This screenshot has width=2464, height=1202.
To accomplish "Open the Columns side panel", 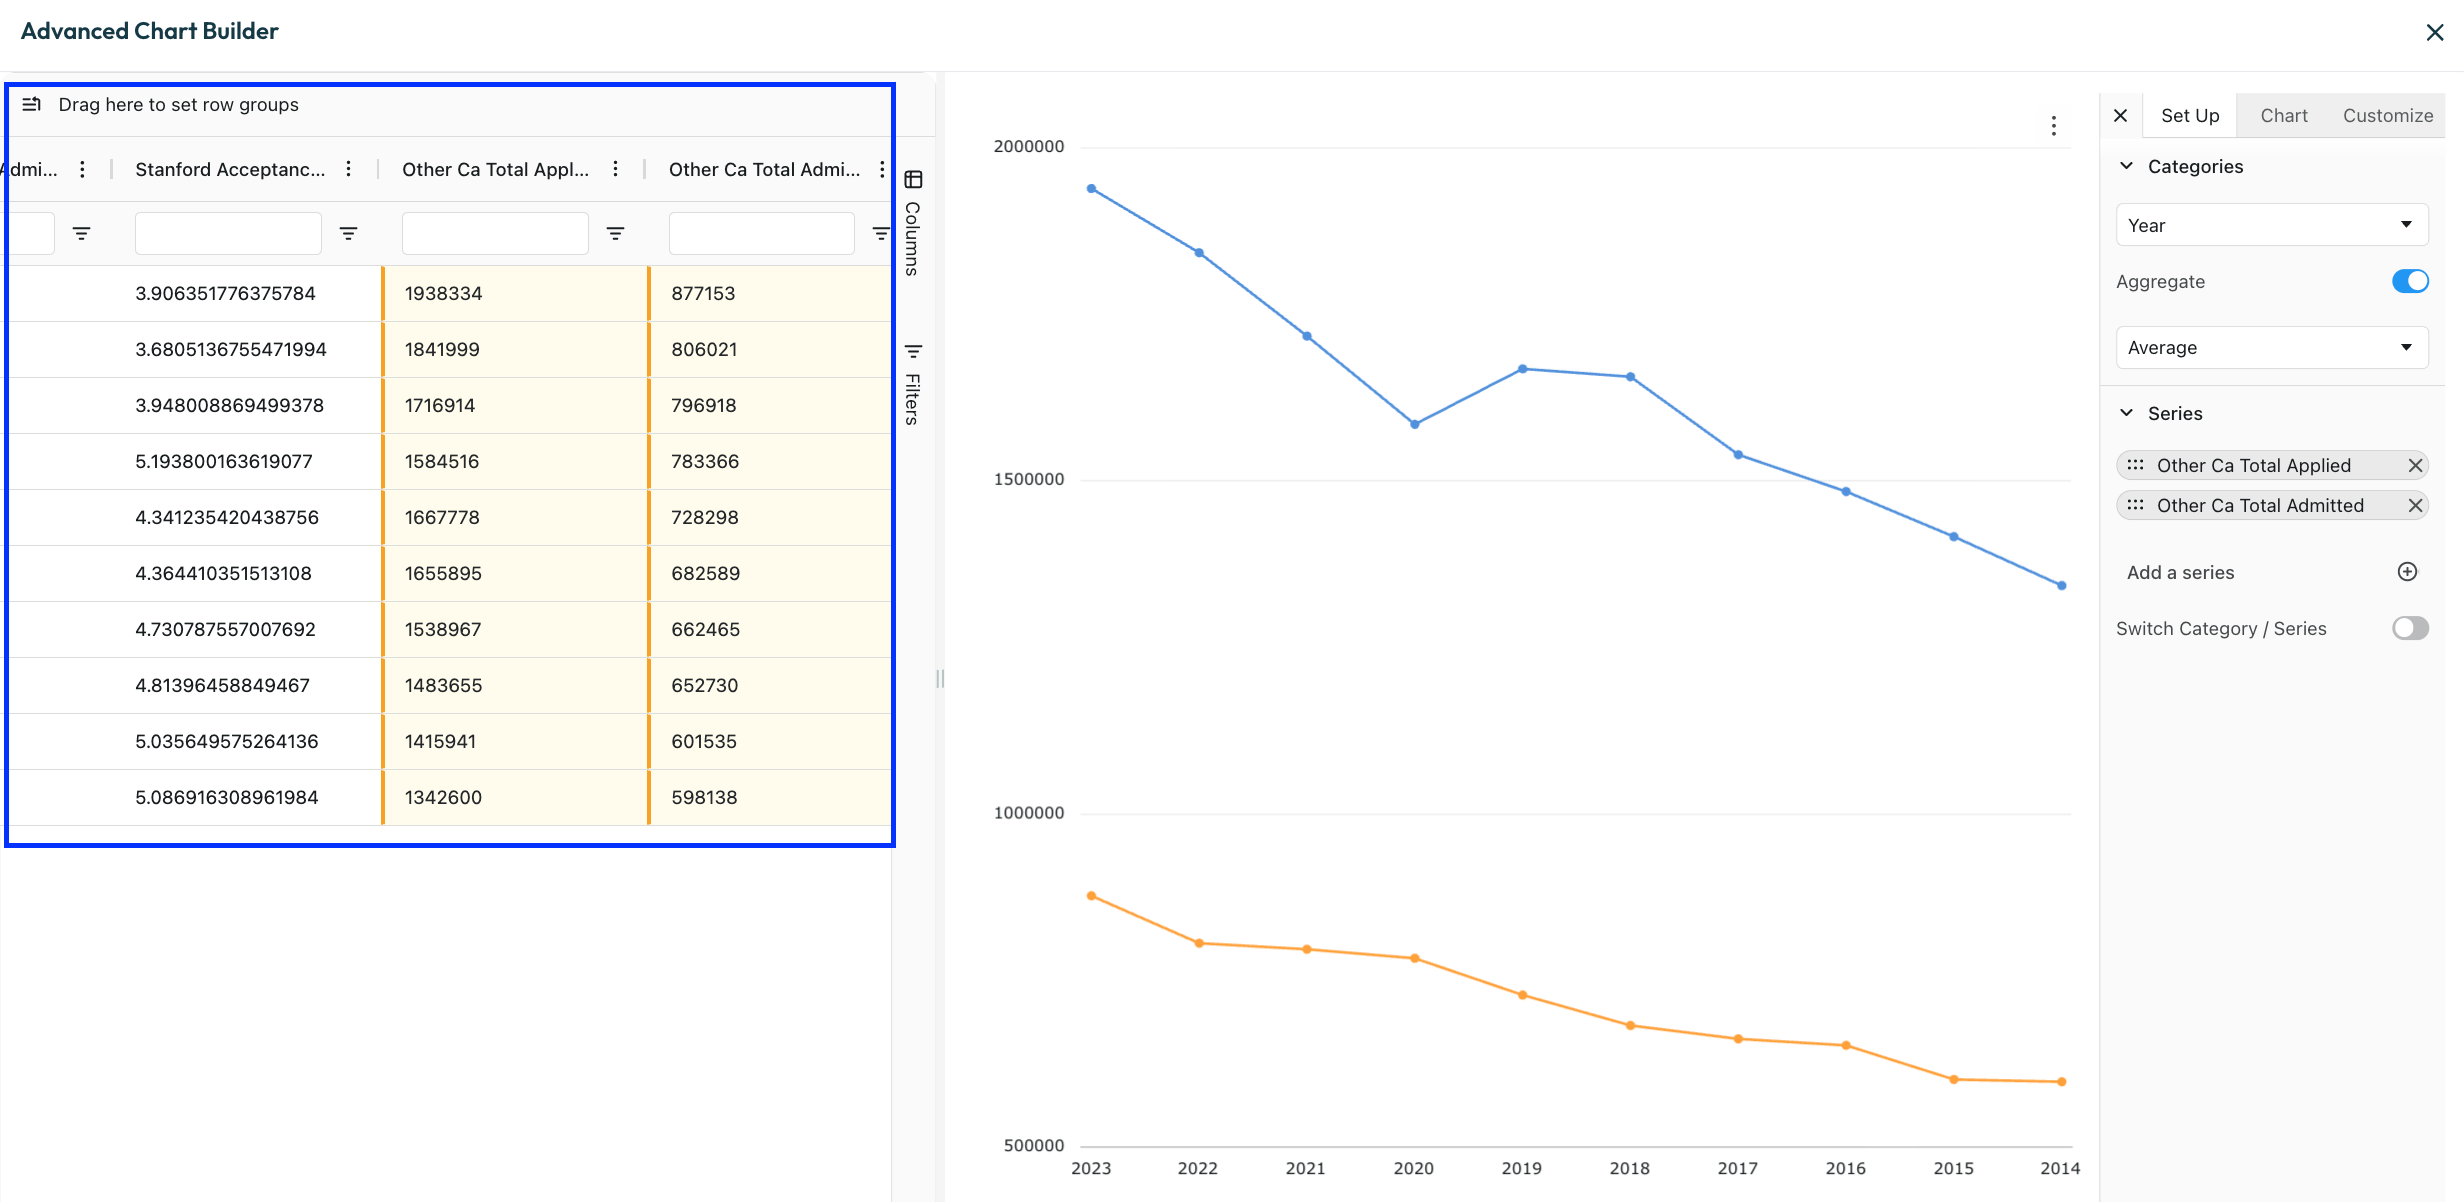I will [912, 223].
